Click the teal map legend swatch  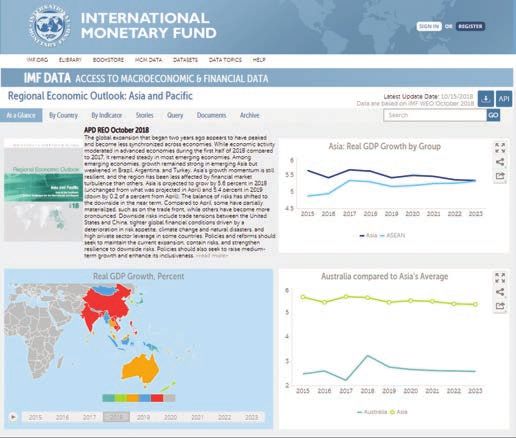pos(109,398)
